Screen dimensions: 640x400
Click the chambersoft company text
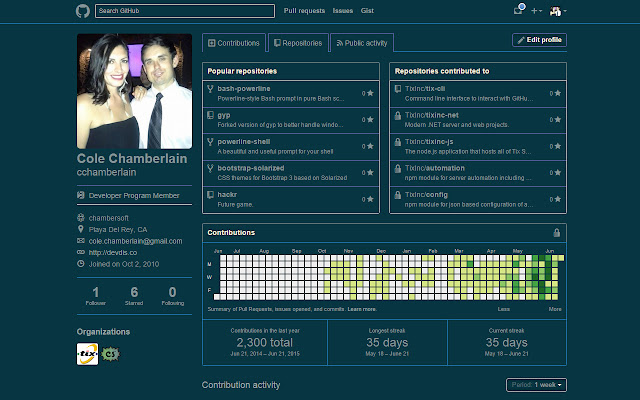109,218
